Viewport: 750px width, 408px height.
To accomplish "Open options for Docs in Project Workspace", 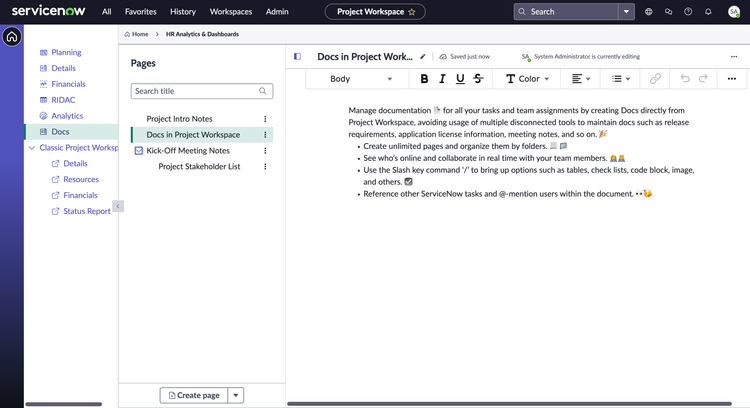I will pos(265,135).
